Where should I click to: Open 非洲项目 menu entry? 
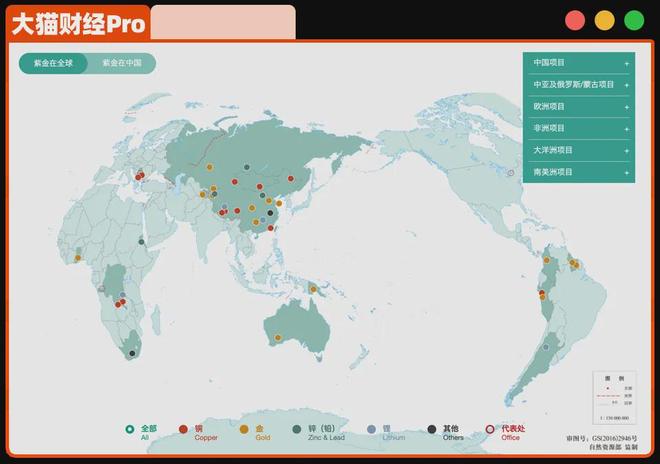coord(580,128)
